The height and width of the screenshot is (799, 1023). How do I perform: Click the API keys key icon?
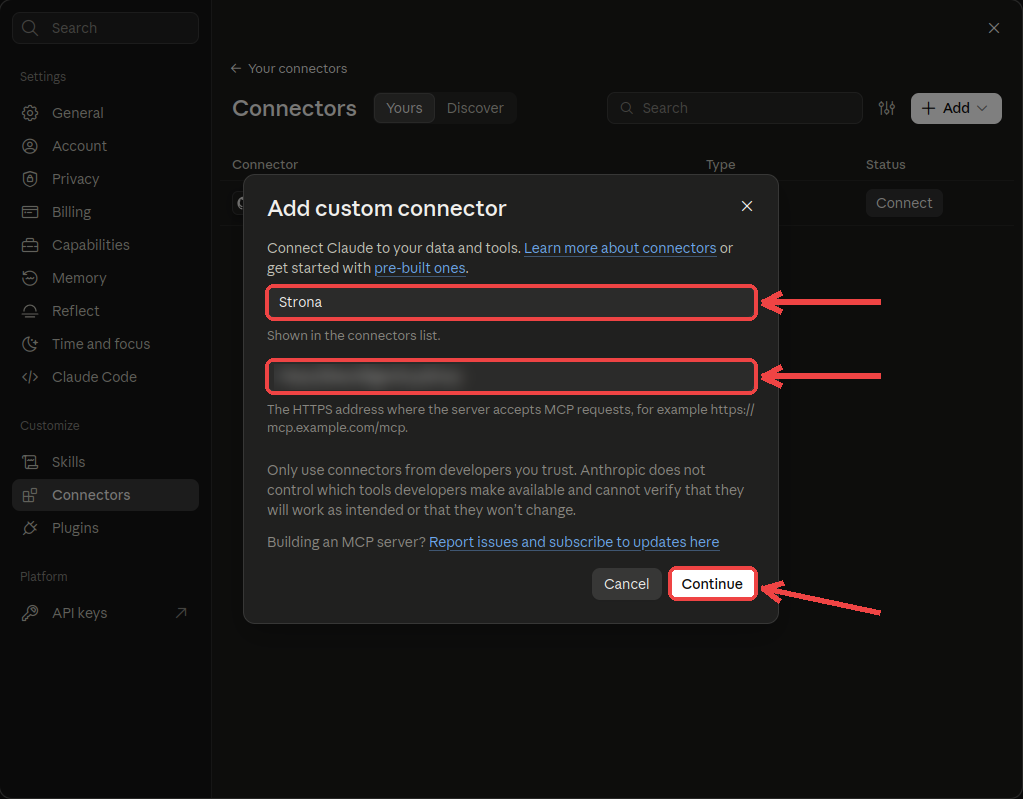click(30, 613)
